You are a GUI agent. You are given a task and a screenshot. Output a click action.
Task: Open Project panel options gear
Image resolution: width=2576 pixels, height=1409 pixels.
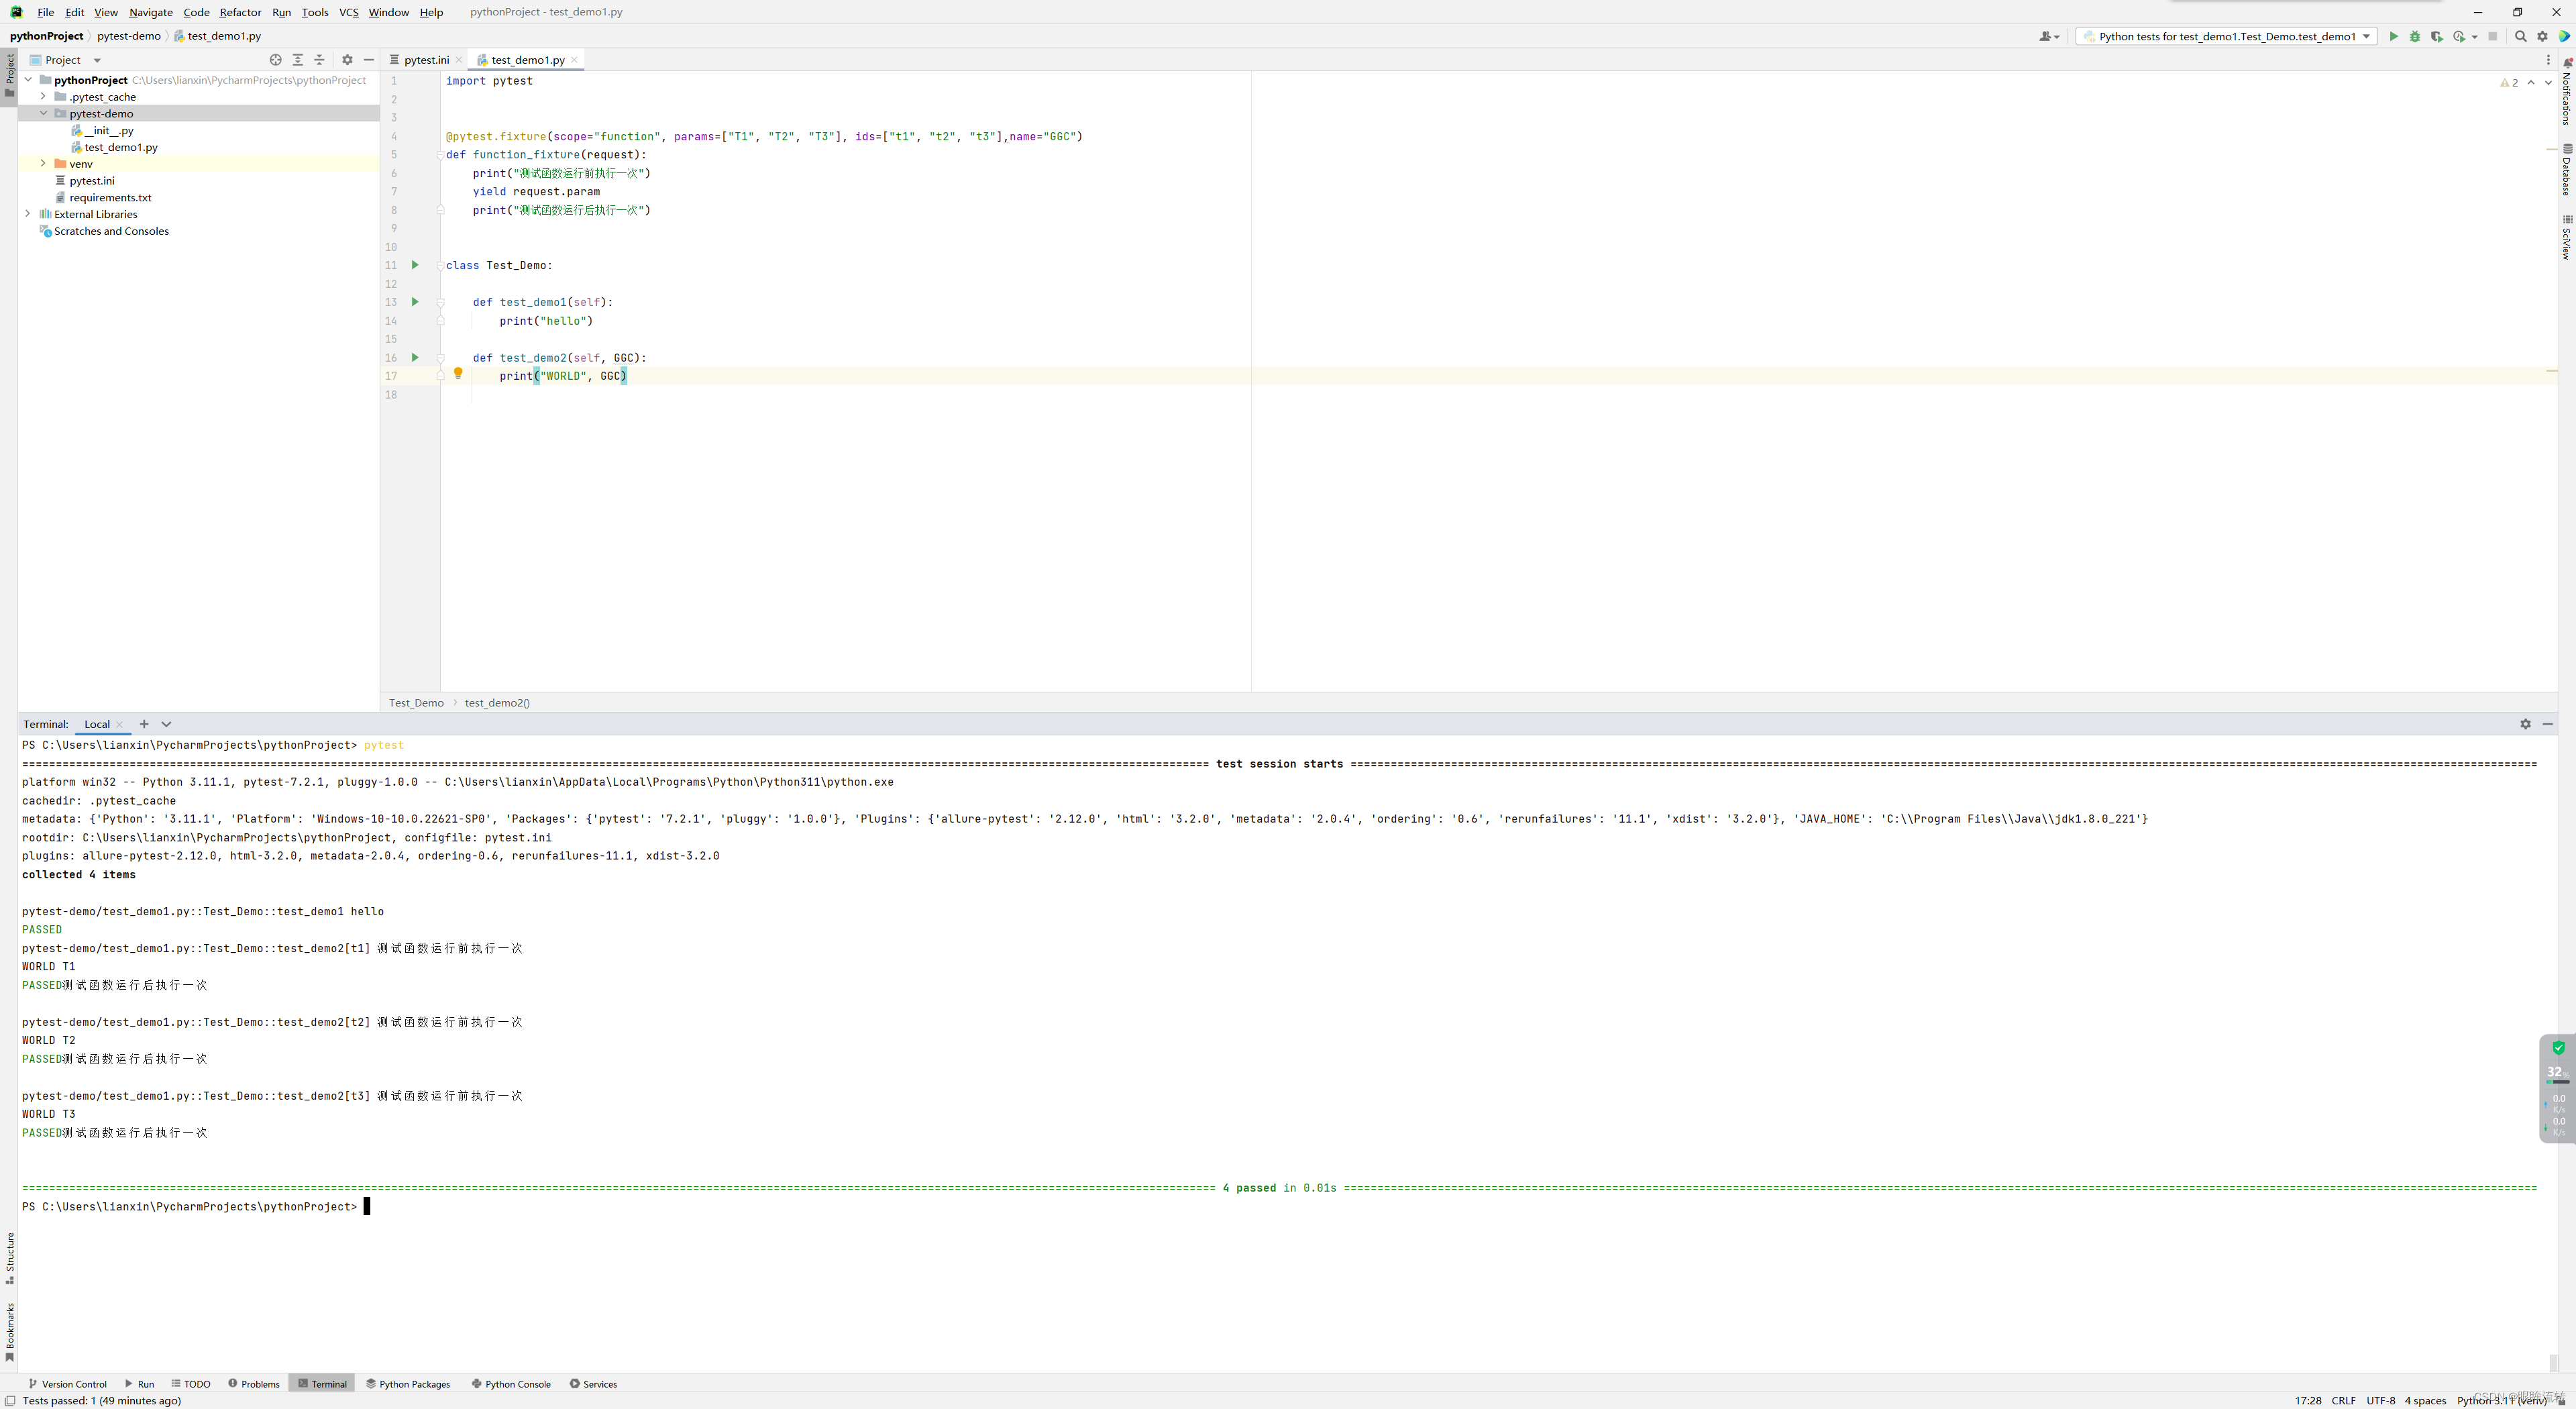point(347,60)
